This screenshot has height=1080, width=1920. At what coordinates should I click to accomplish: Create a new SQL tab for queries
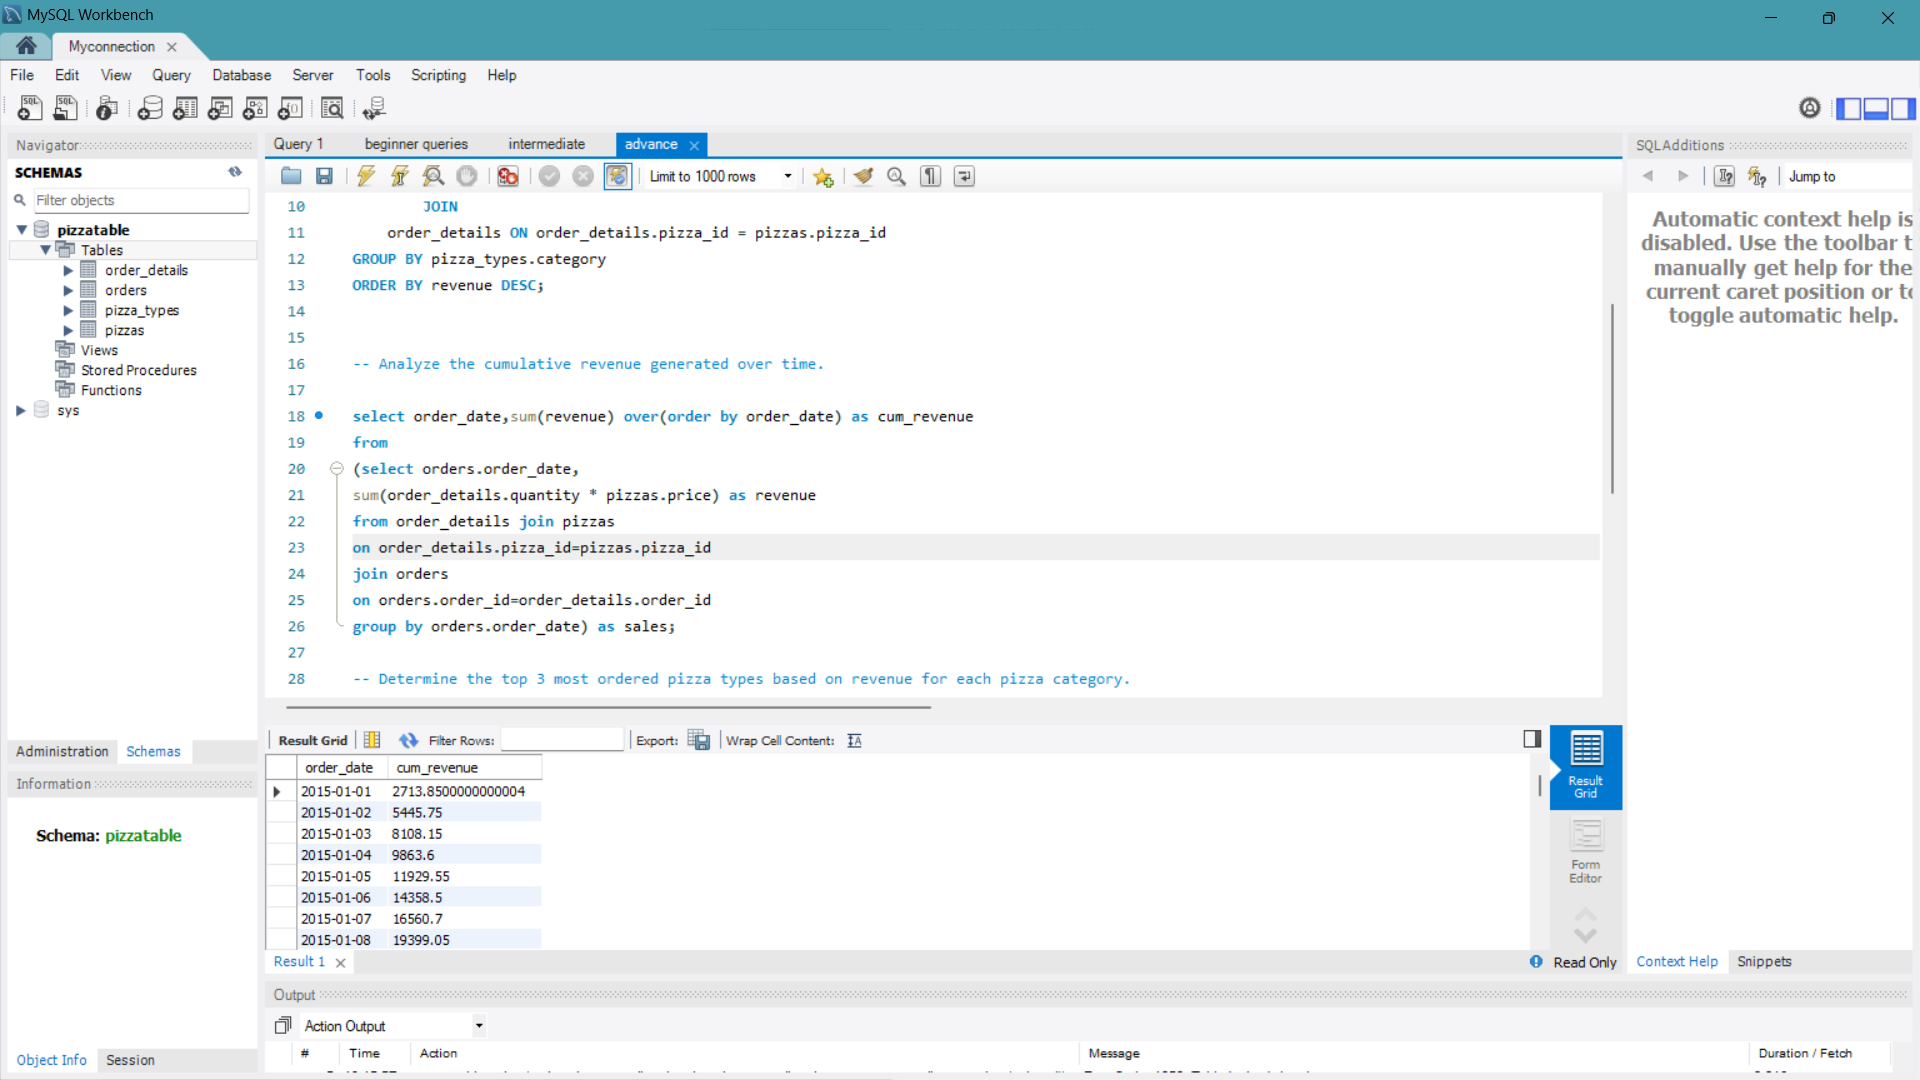[x=30, y=108]
